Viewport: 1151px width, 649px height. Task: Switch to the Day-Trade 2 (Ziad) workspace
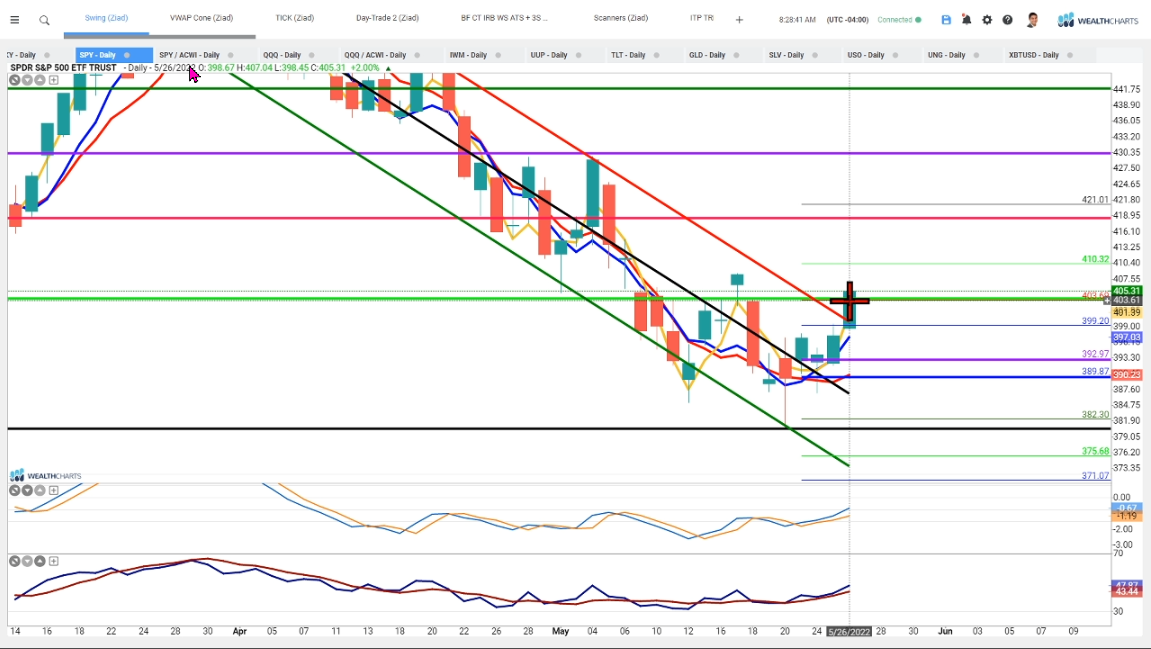(x=388, y=18)
